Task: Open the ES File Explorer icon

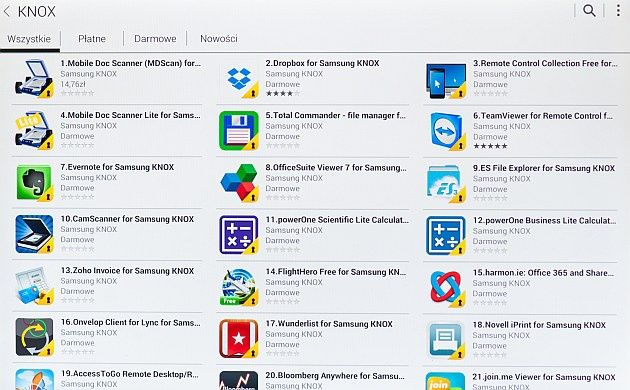Action: click(446, 184)
